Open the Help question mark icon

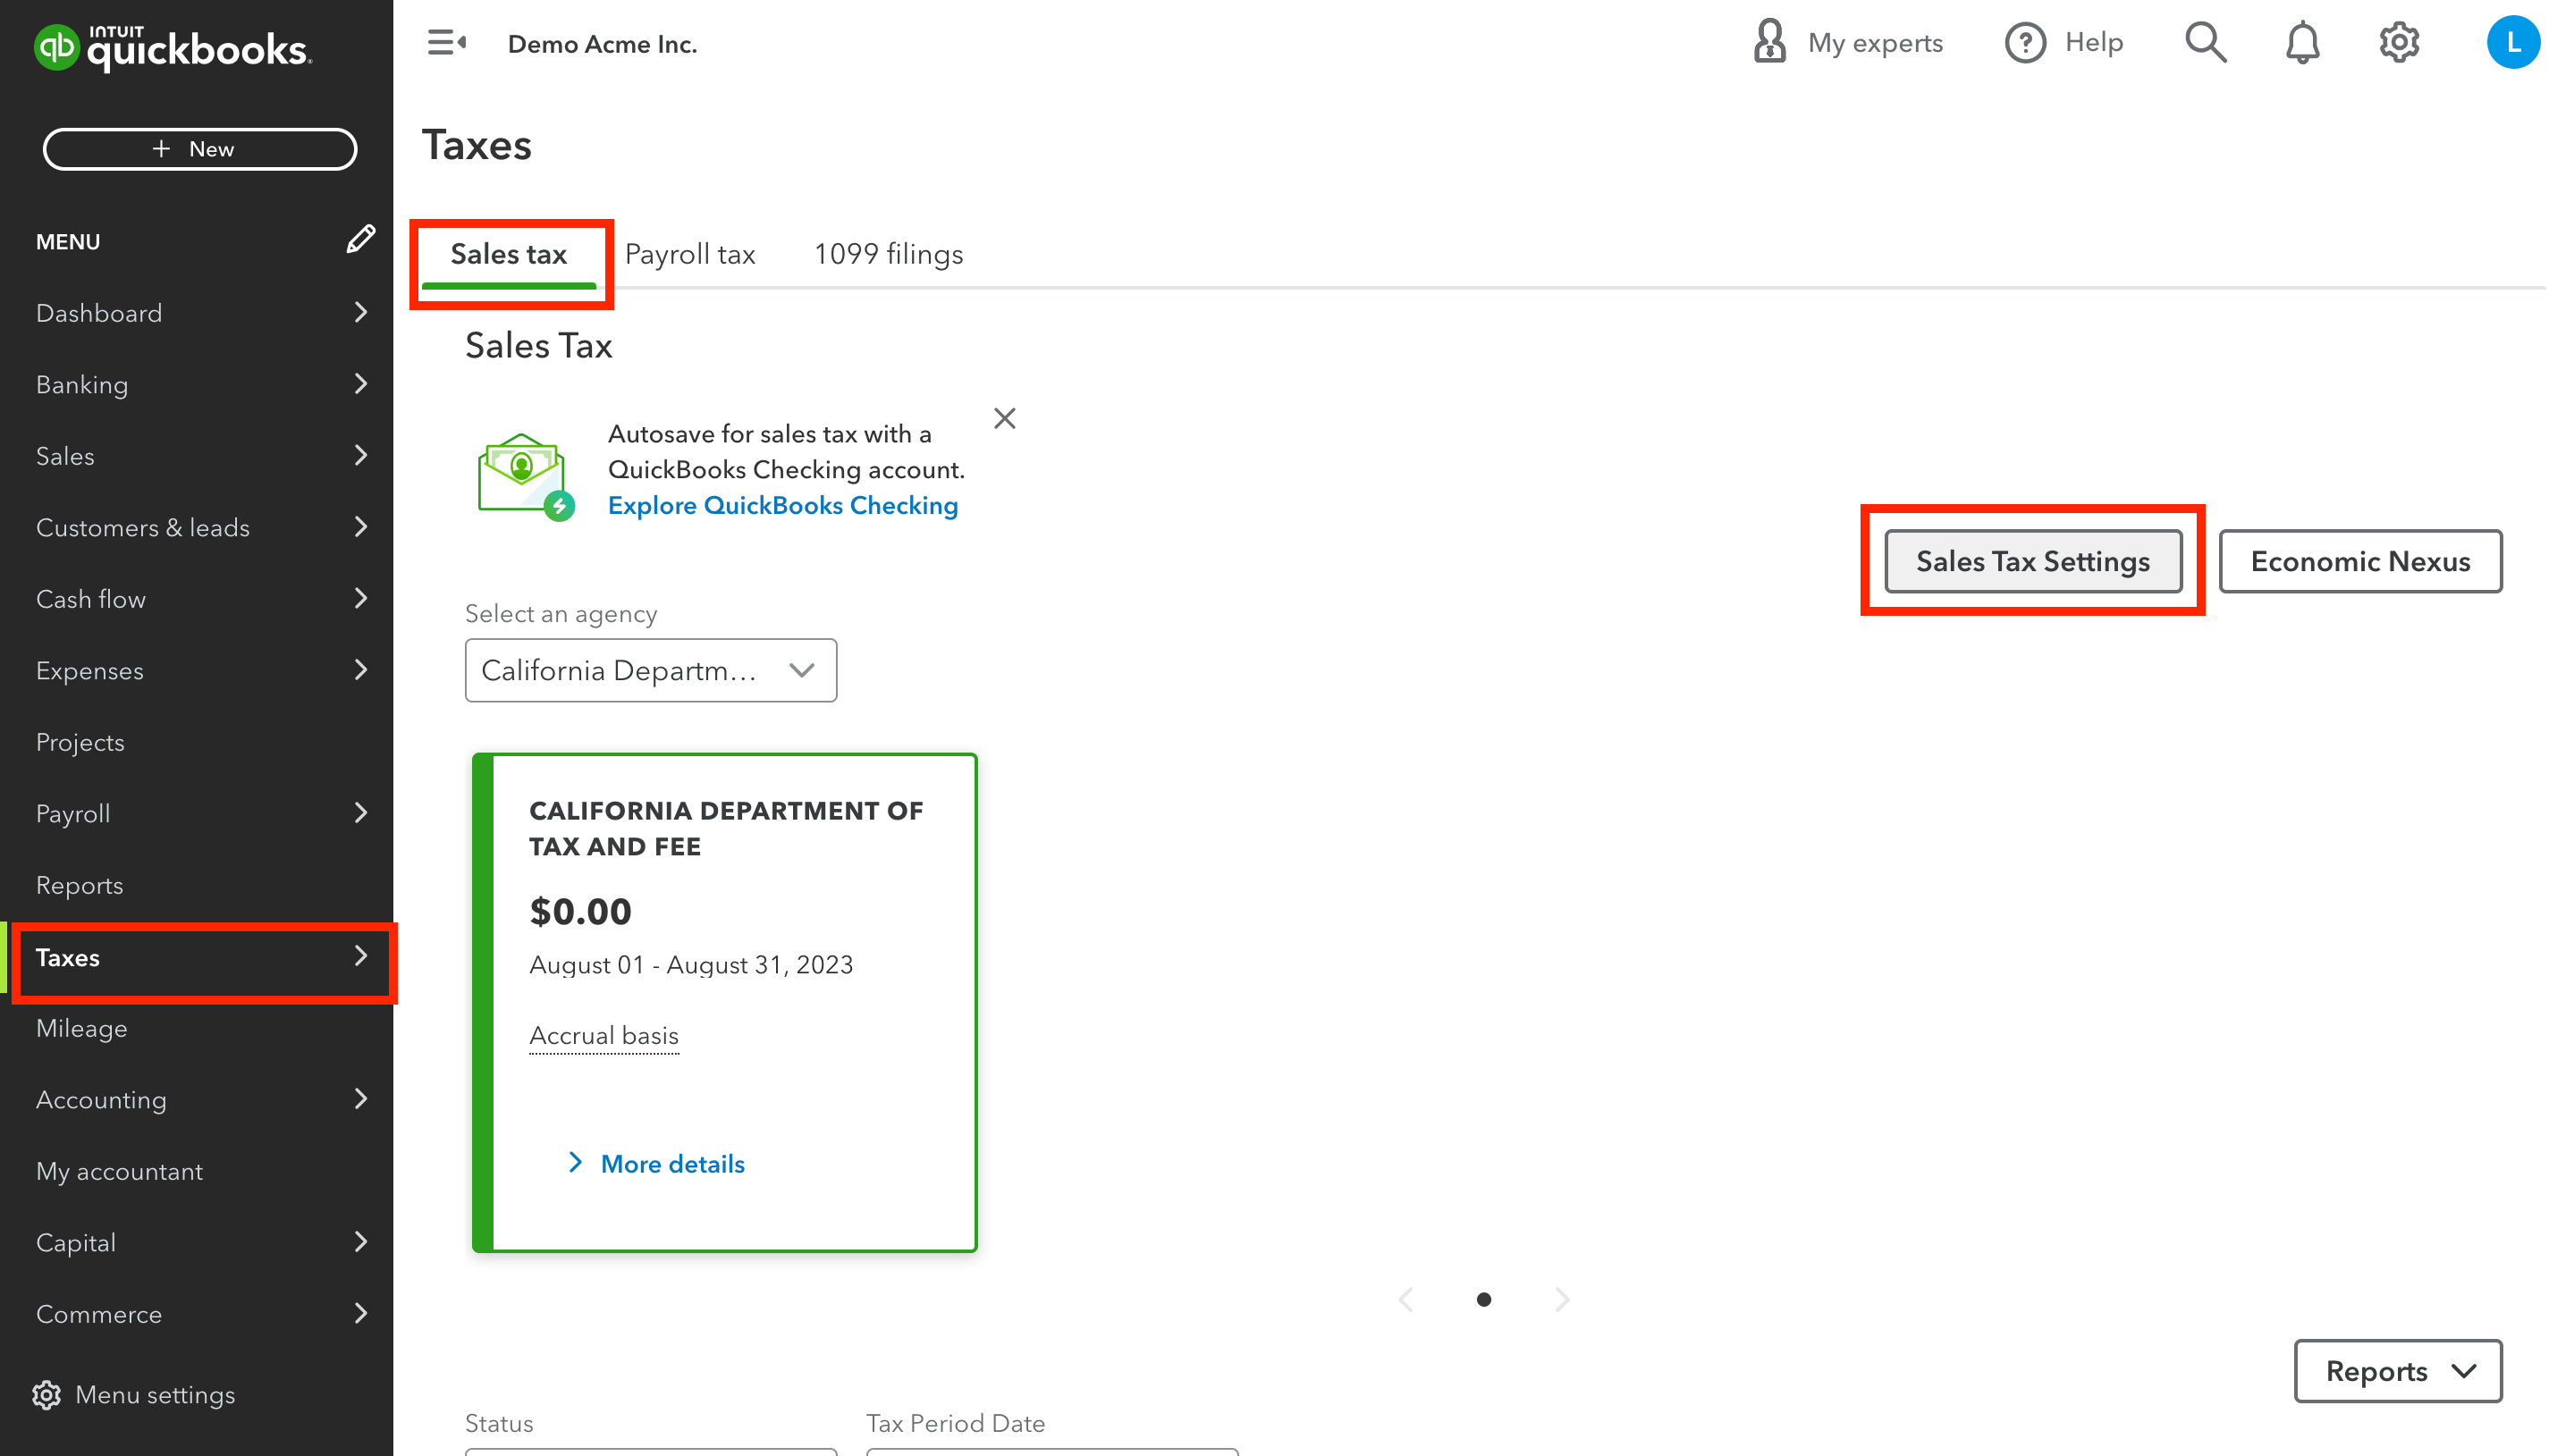tap(2024, 42)
